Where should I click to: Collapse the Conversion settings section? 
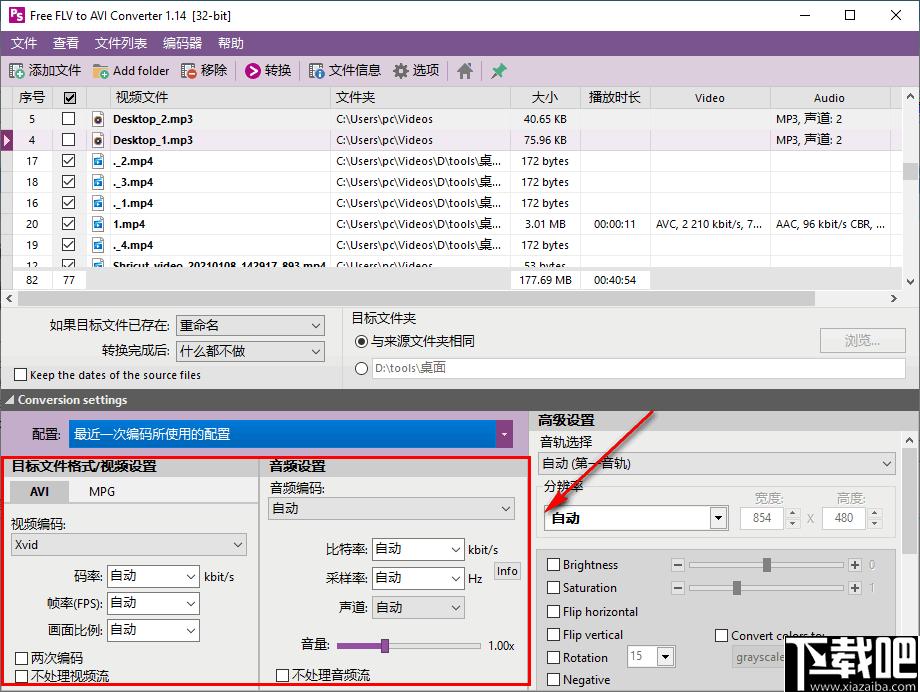click(x=9, y=400)
